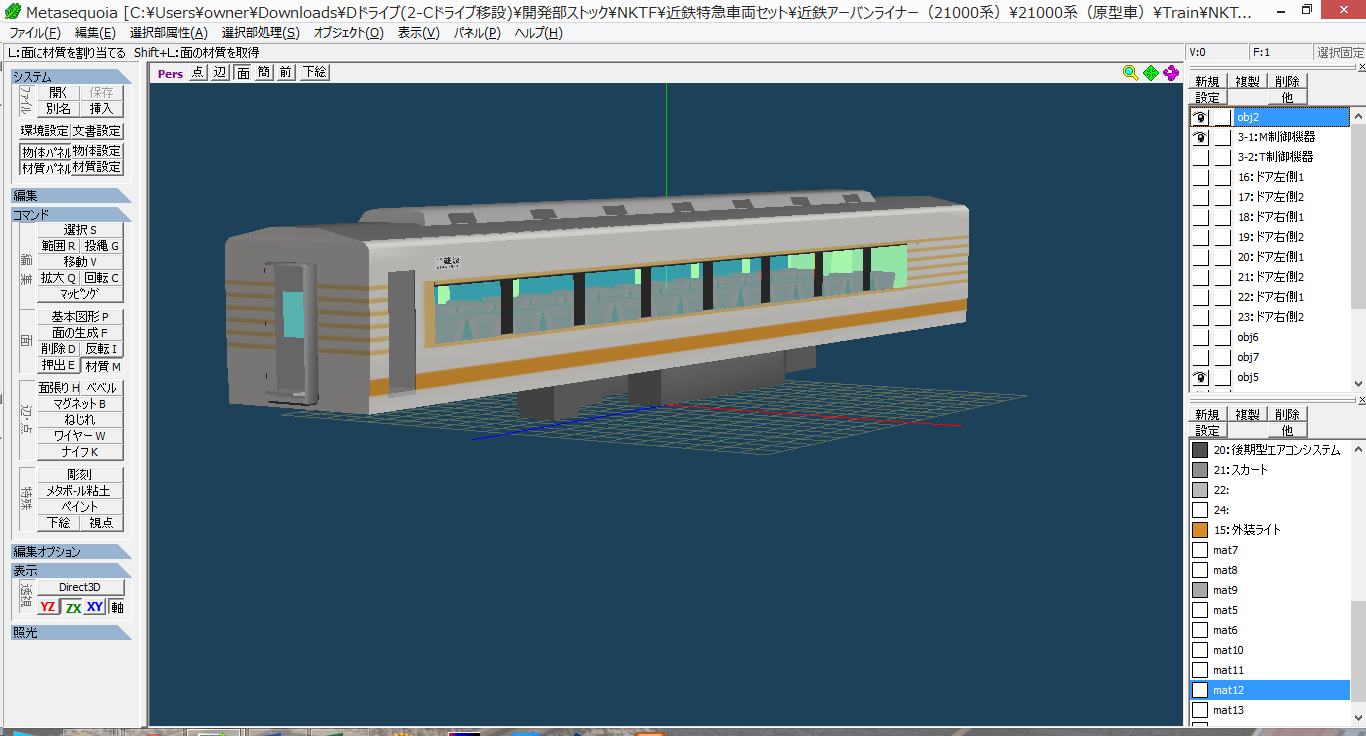Image resolution: width=1366 pixels, height=736 pixels.
Task: Open the Direct3D renderer selector
Action: [80, 587]
